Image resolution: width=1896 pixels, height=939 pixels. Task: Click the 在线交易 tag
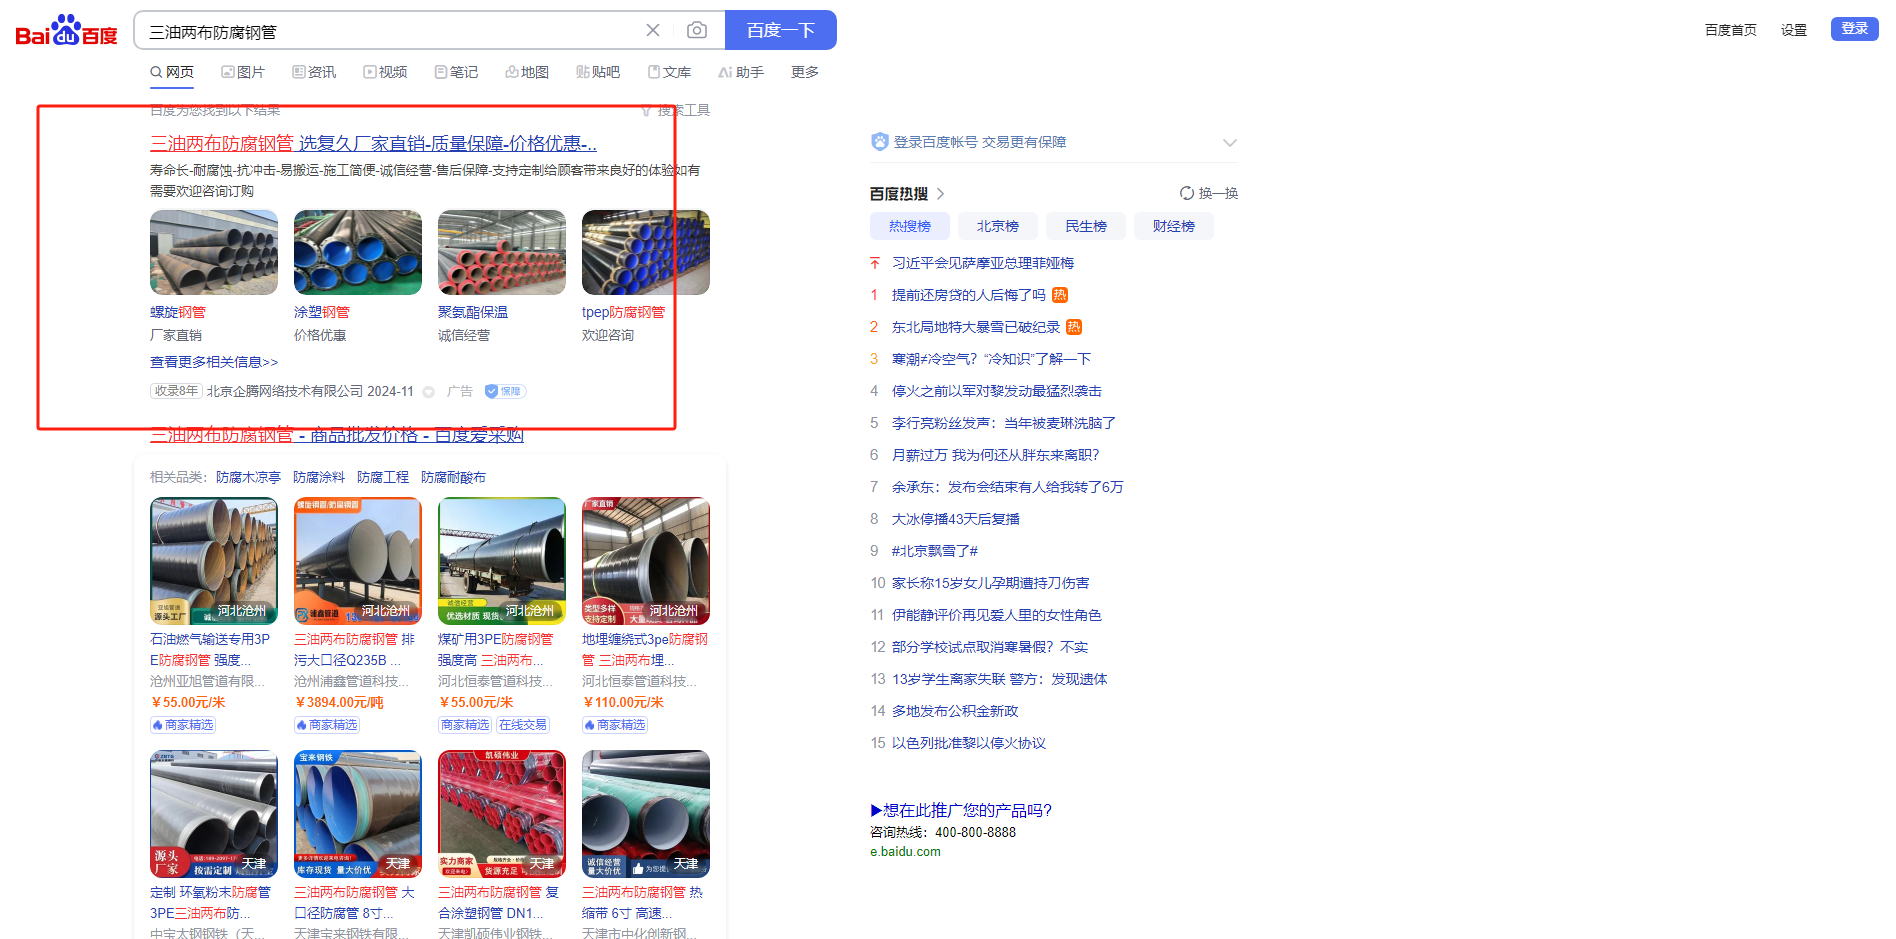tap(523, 725)
